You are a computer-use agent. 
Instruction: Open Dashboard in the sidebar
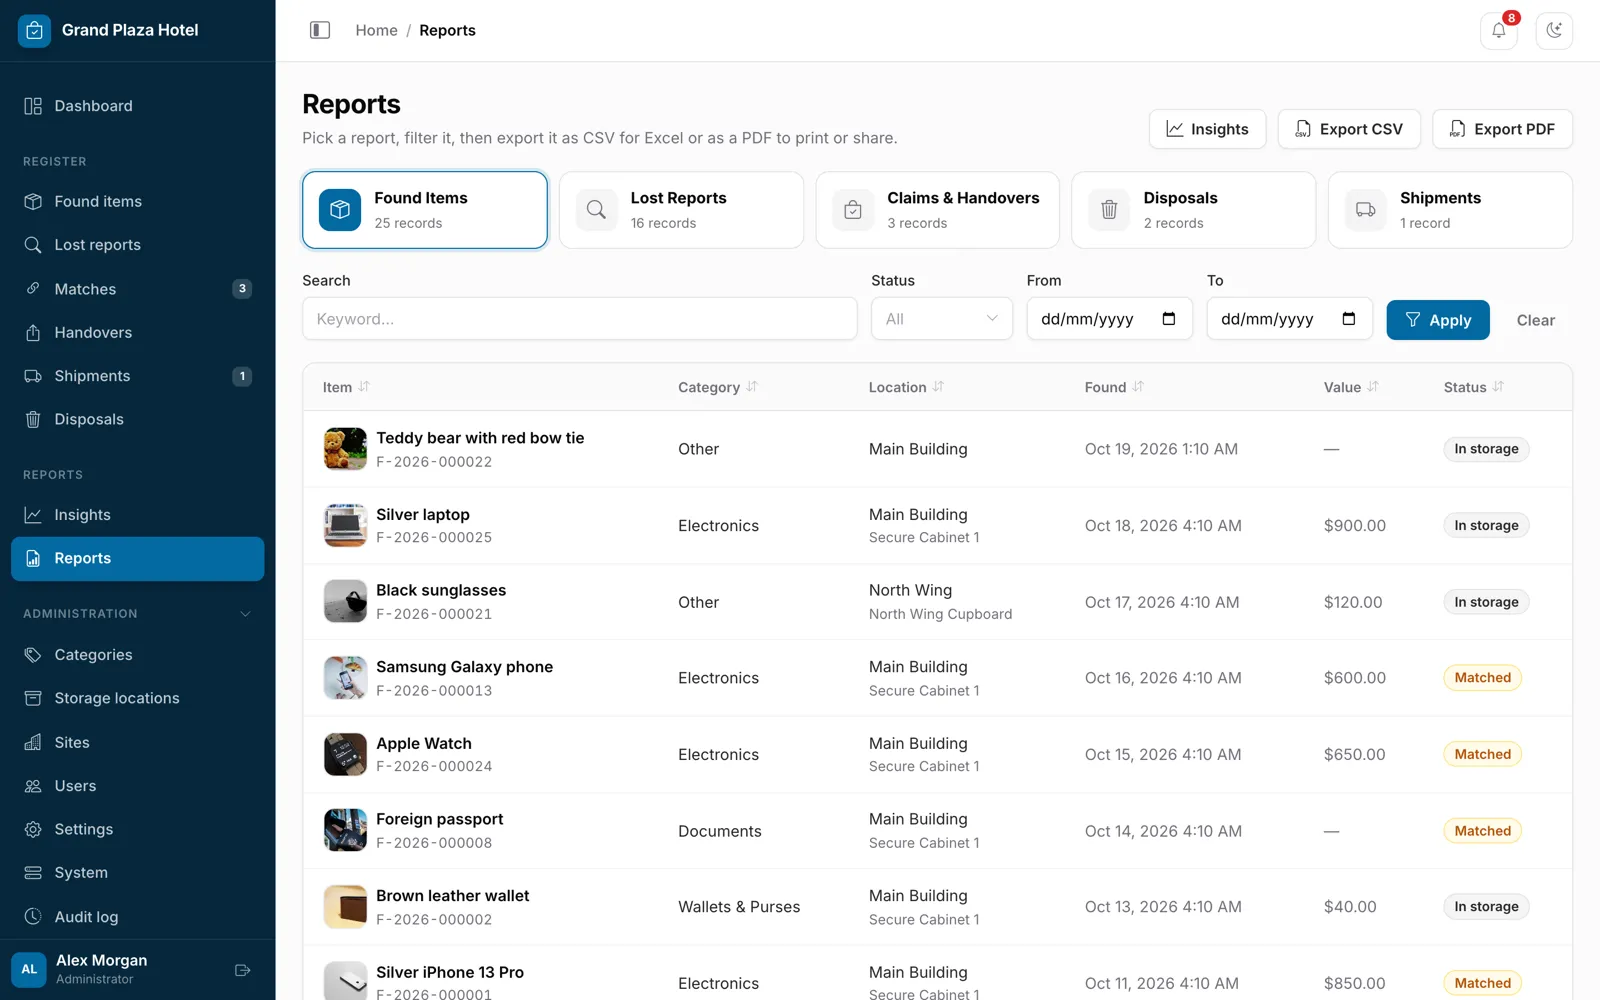(138, 106)
